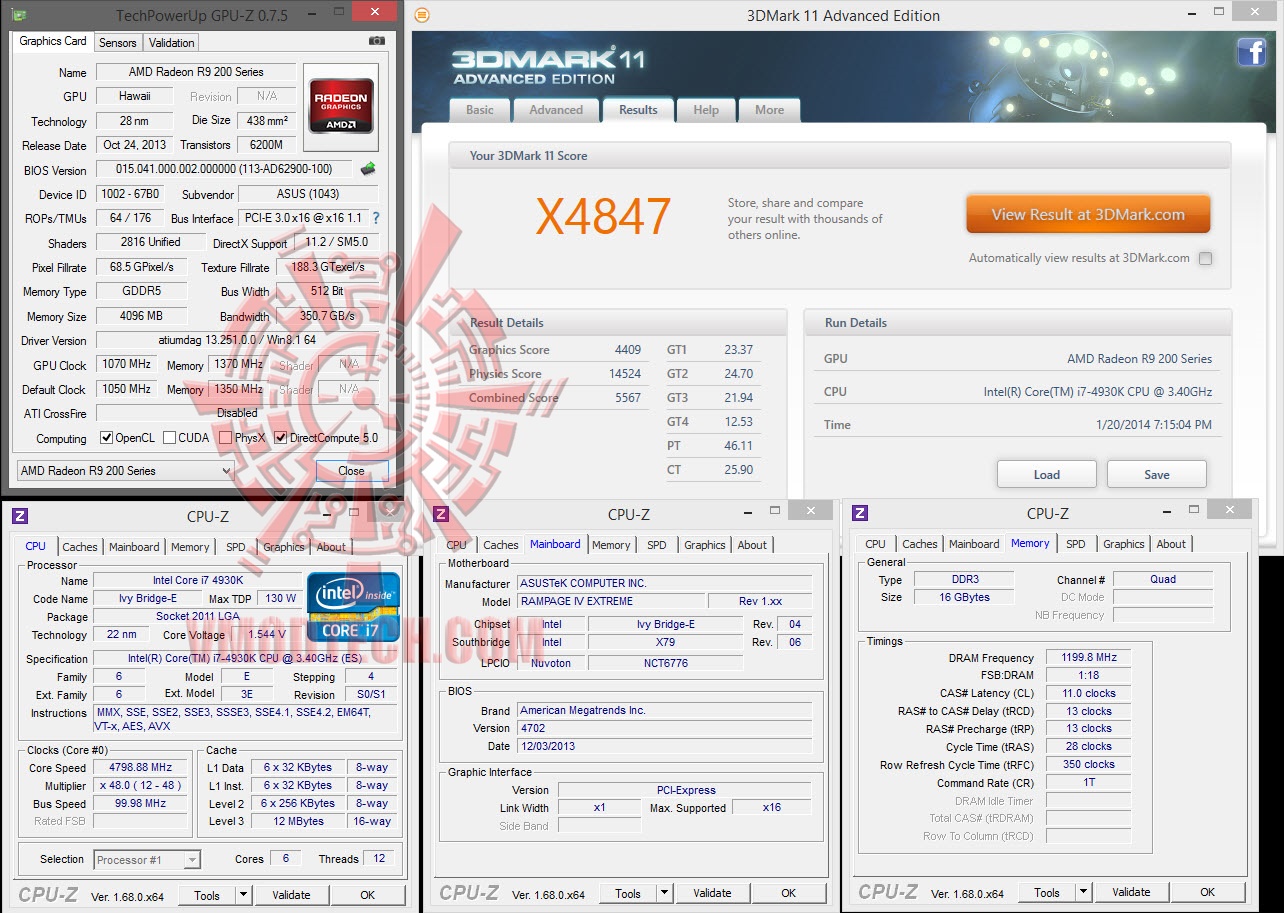
Task: Click the CPU-Z icon of the CPU tab window
Action: (x=20, y=516)
